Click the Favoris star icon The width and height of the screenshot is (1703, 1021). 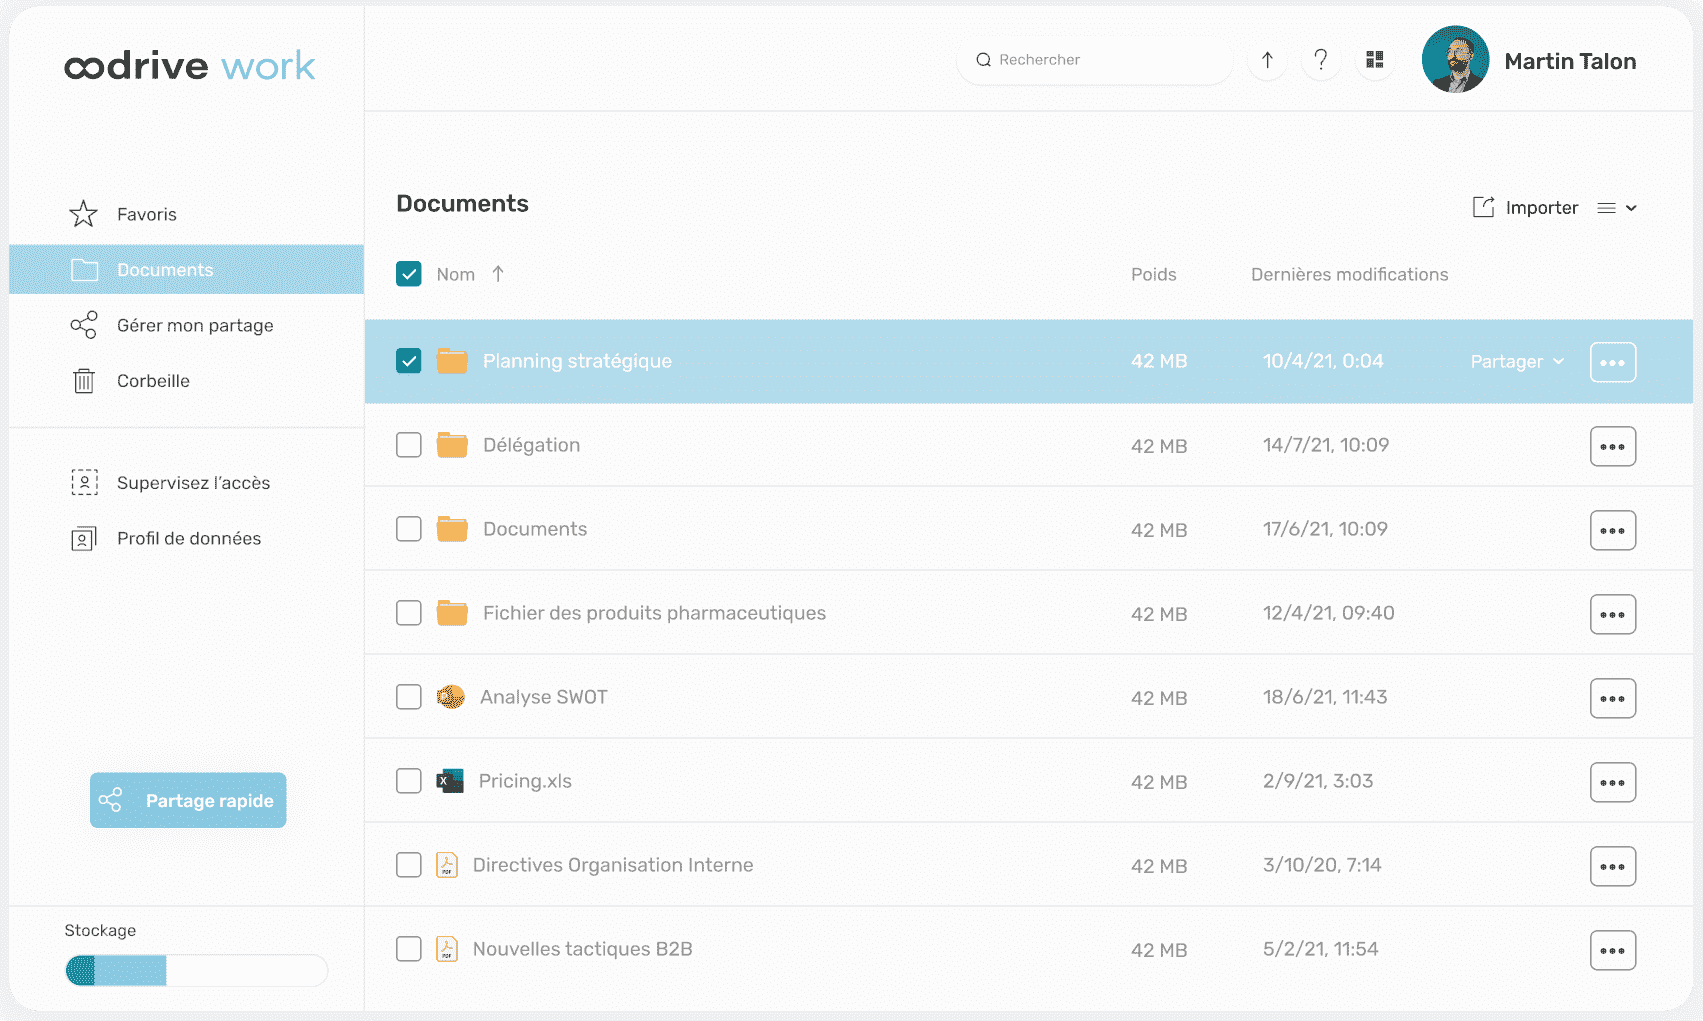[84, 214]
